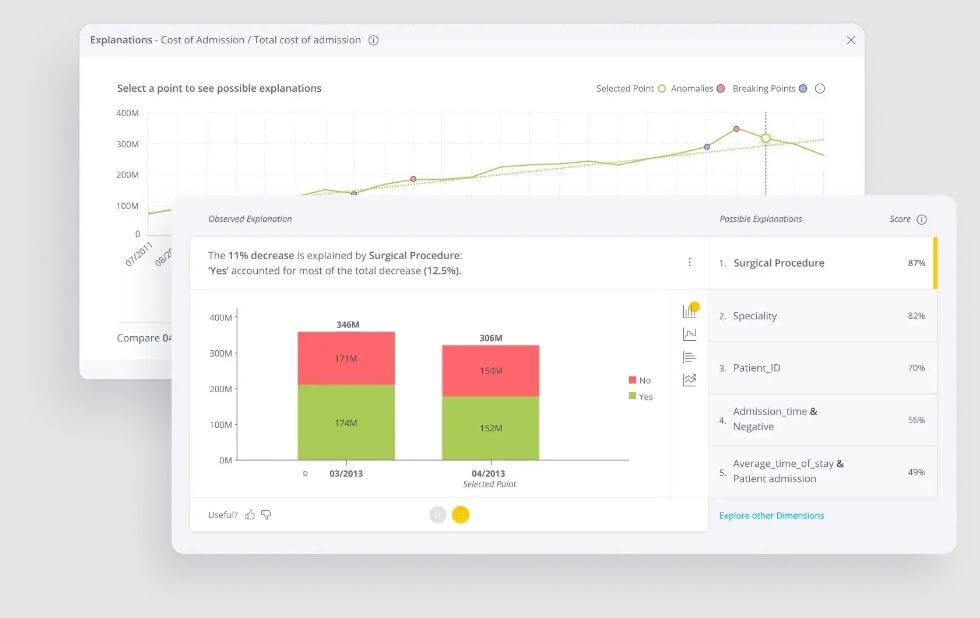The height and width of the screenshot is (618, 980).
Task: Click the info icon beside the title
Action: point(373,41)
